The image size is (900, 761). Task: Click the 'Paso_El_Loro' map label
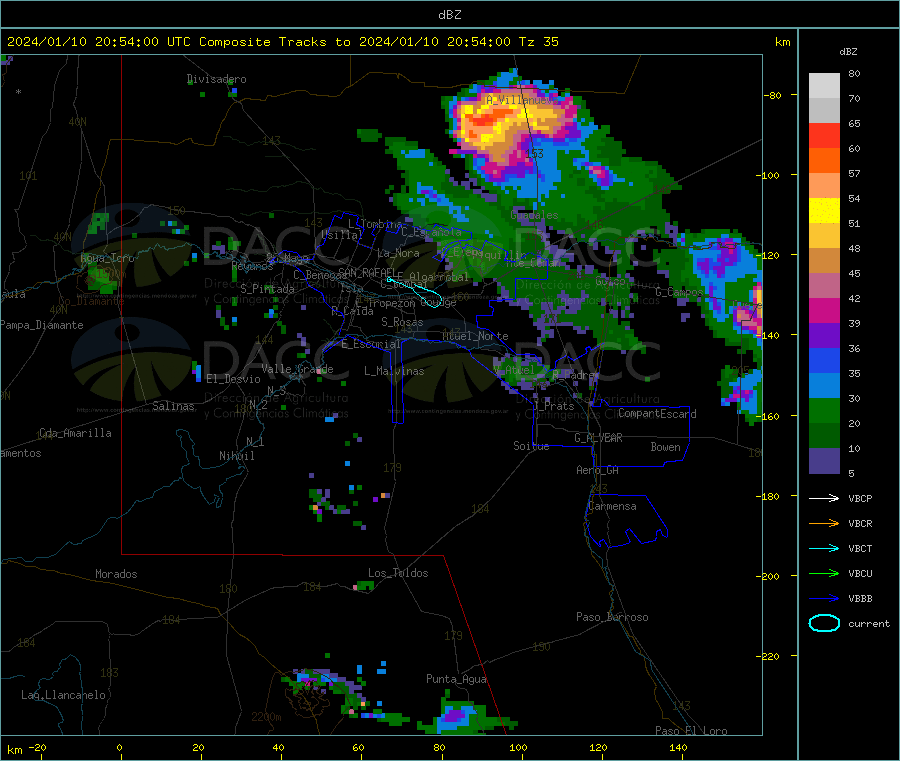tap(692, 731)
